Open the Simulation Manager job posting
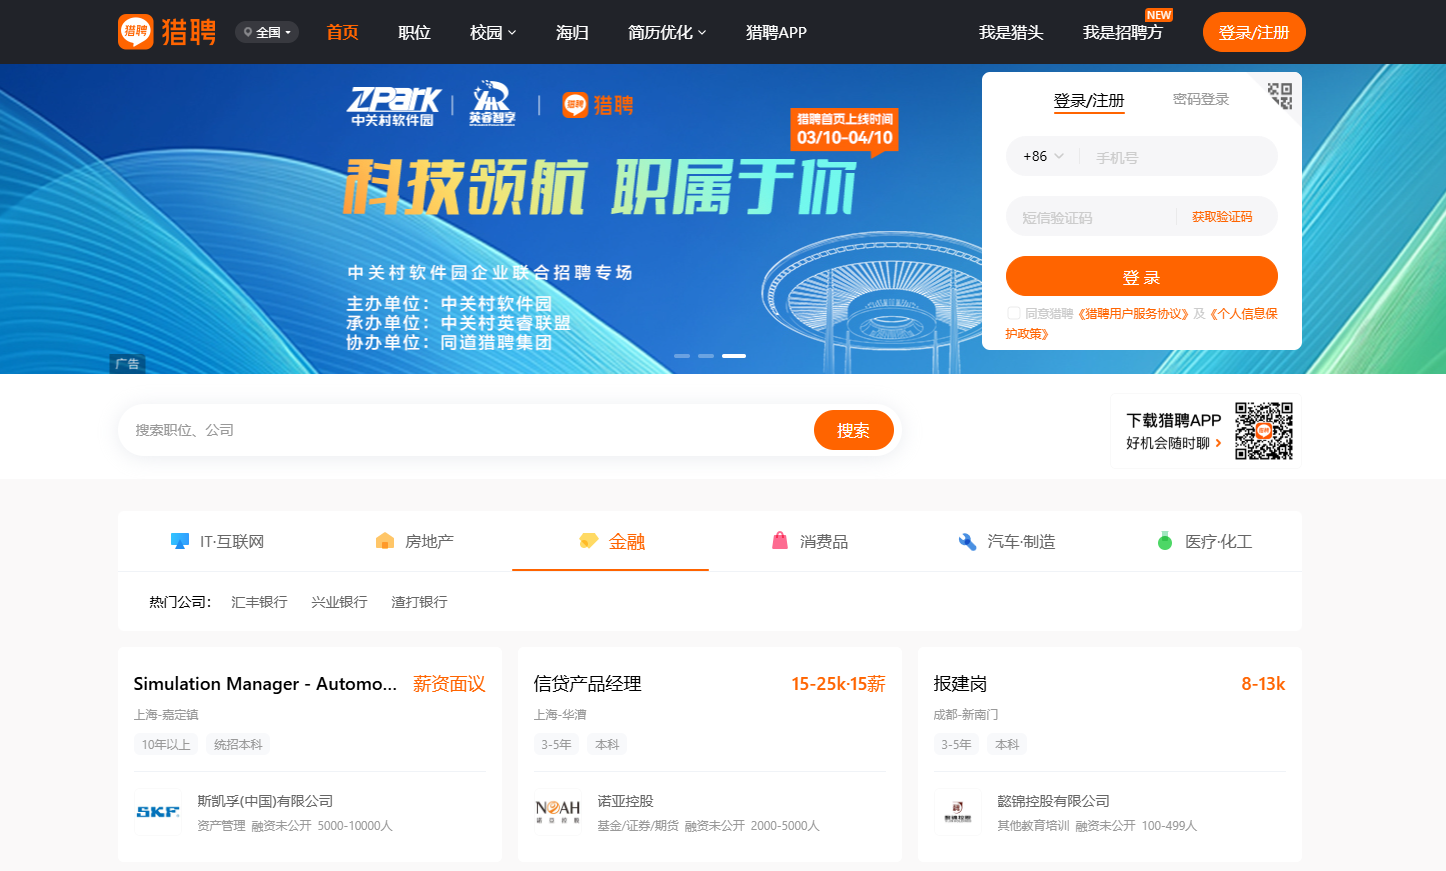 point(265,684)
